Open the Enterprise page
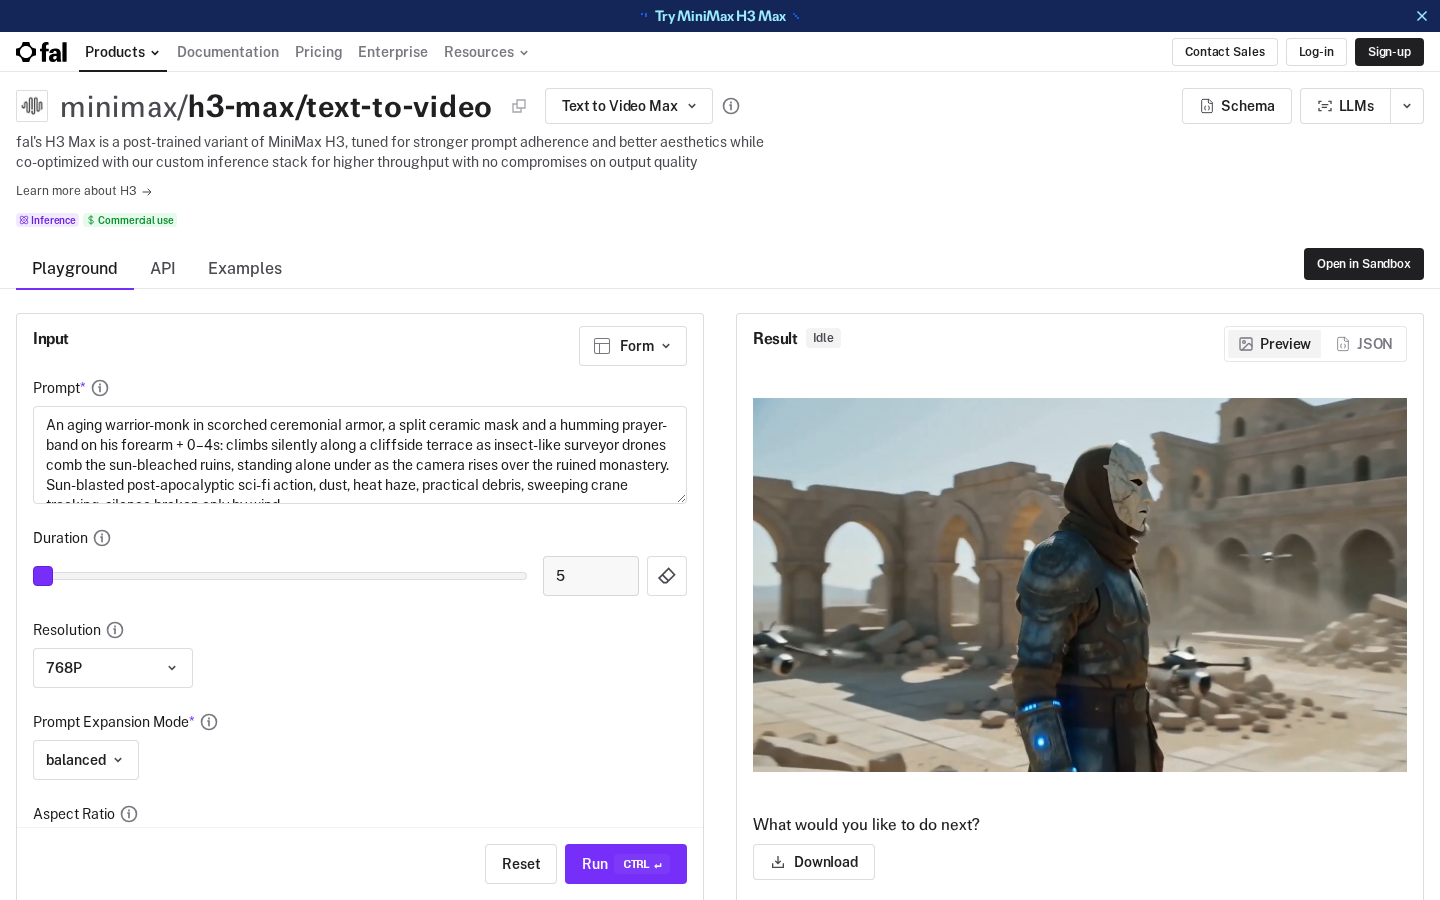This screenshot has height=900, width=1440. [393, 52]
